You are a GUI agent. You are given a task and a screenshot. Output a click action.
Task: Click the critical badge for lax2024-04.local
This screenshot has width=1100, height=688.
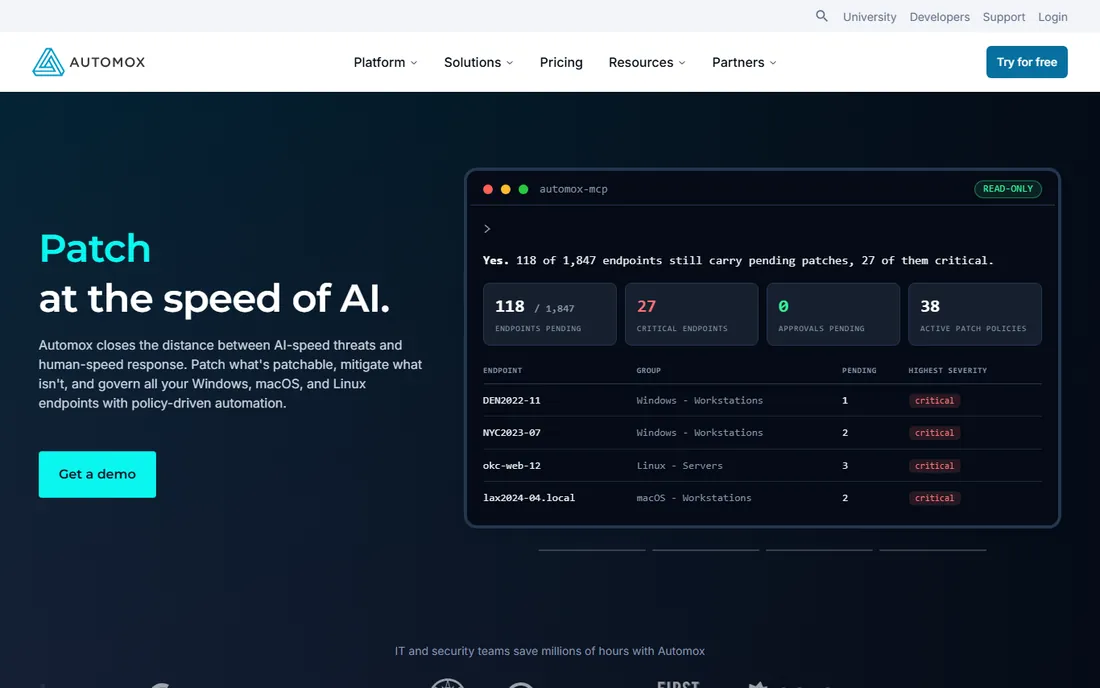coord(934,498)
